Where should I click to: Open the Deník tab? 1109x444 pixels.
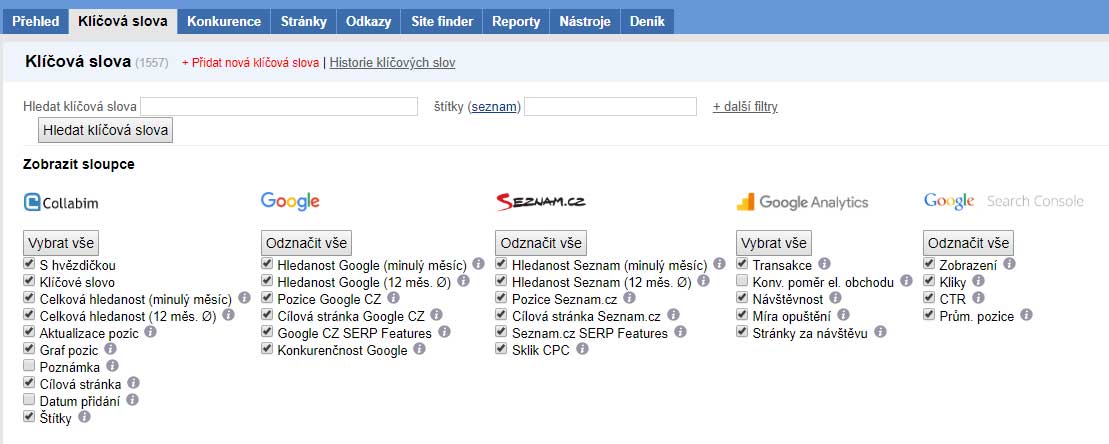[x=647, y=21]
